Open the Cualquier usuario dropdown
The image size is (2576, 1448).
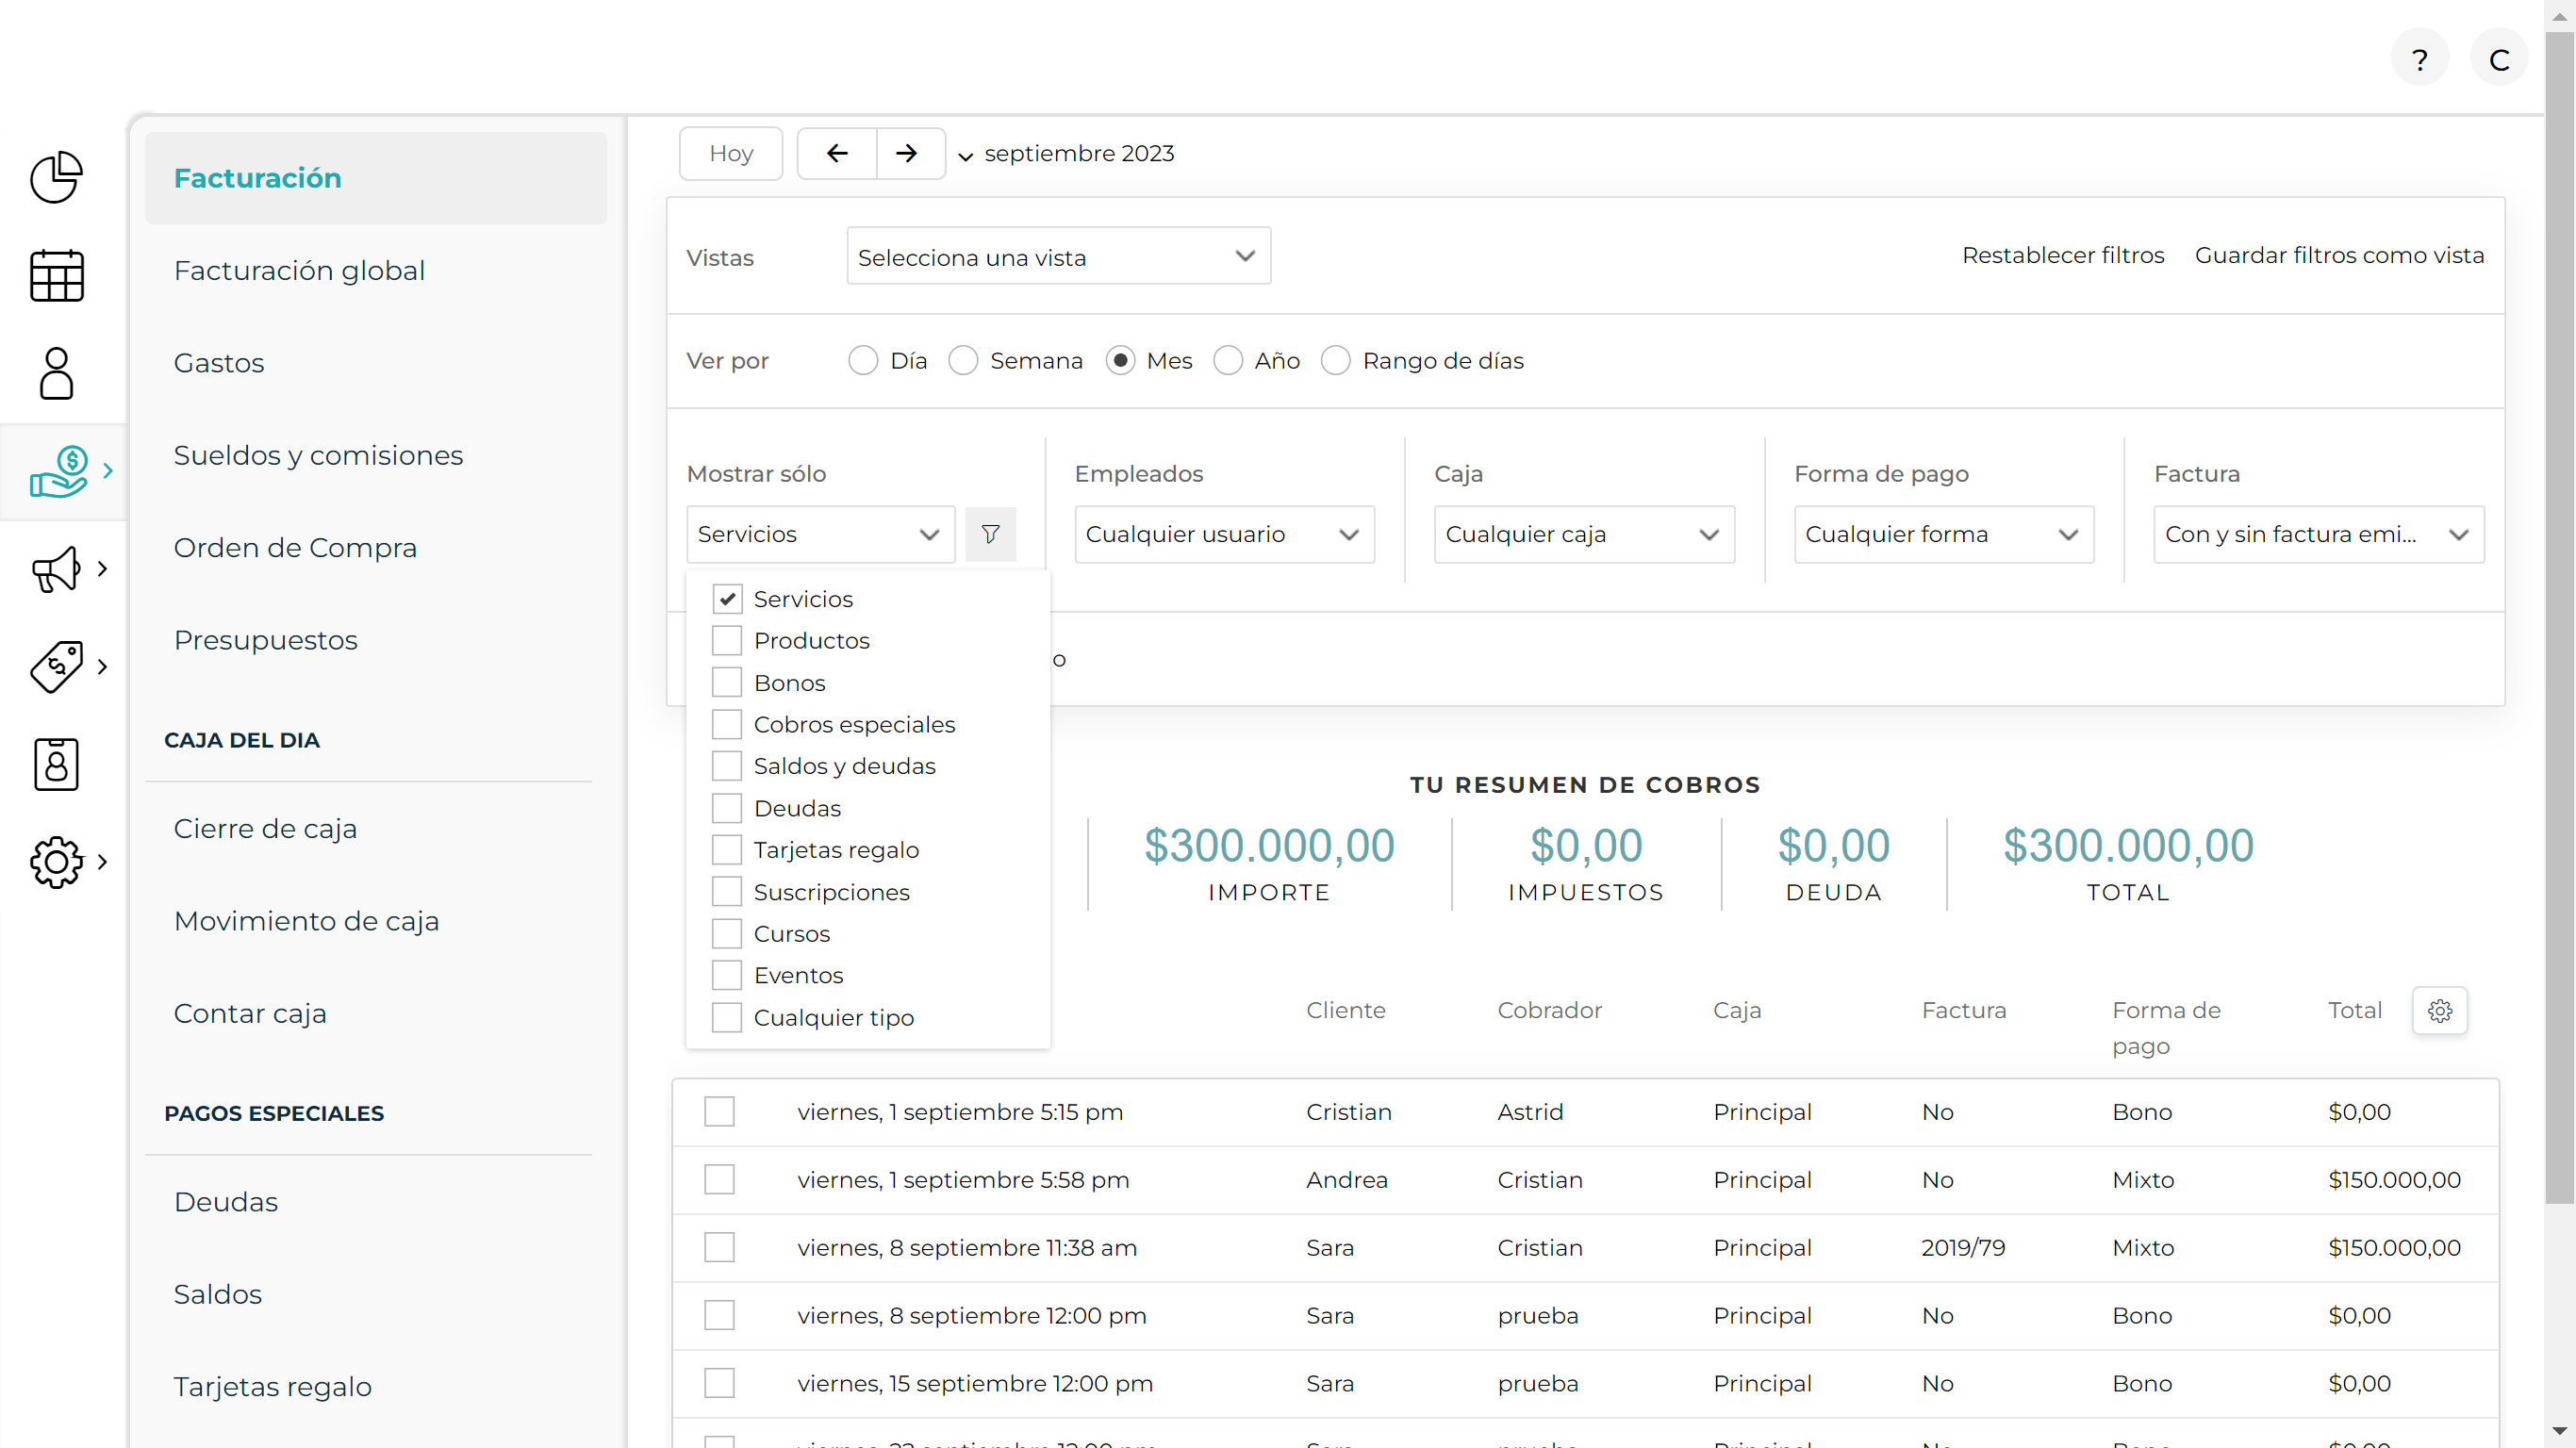(x=1224, y=534)
